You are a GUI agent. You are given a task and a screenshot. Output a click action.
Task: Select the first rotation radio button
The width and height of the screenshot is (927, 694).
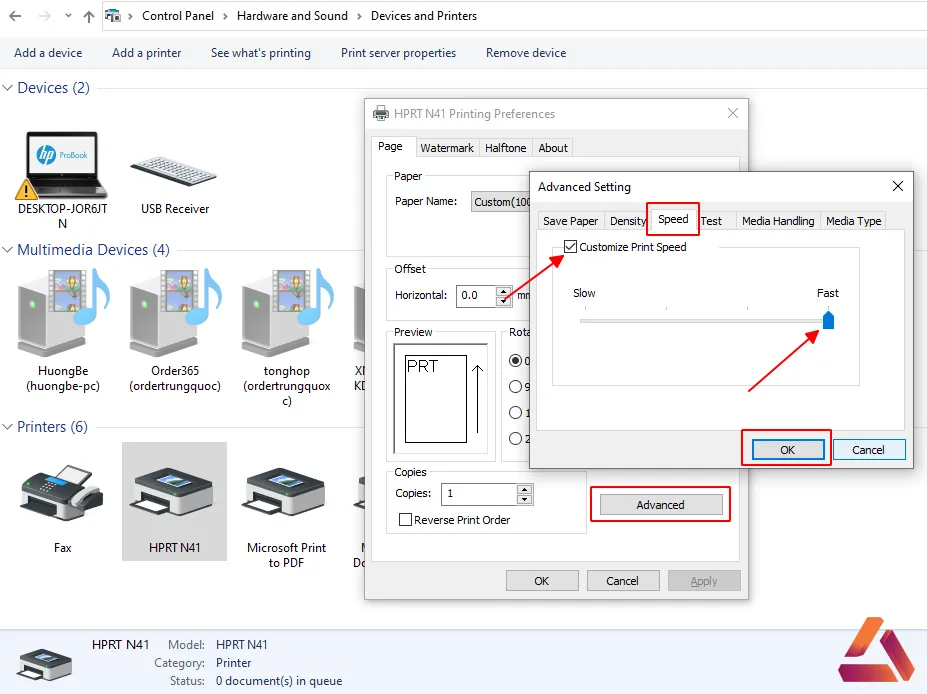coord(516,360)
